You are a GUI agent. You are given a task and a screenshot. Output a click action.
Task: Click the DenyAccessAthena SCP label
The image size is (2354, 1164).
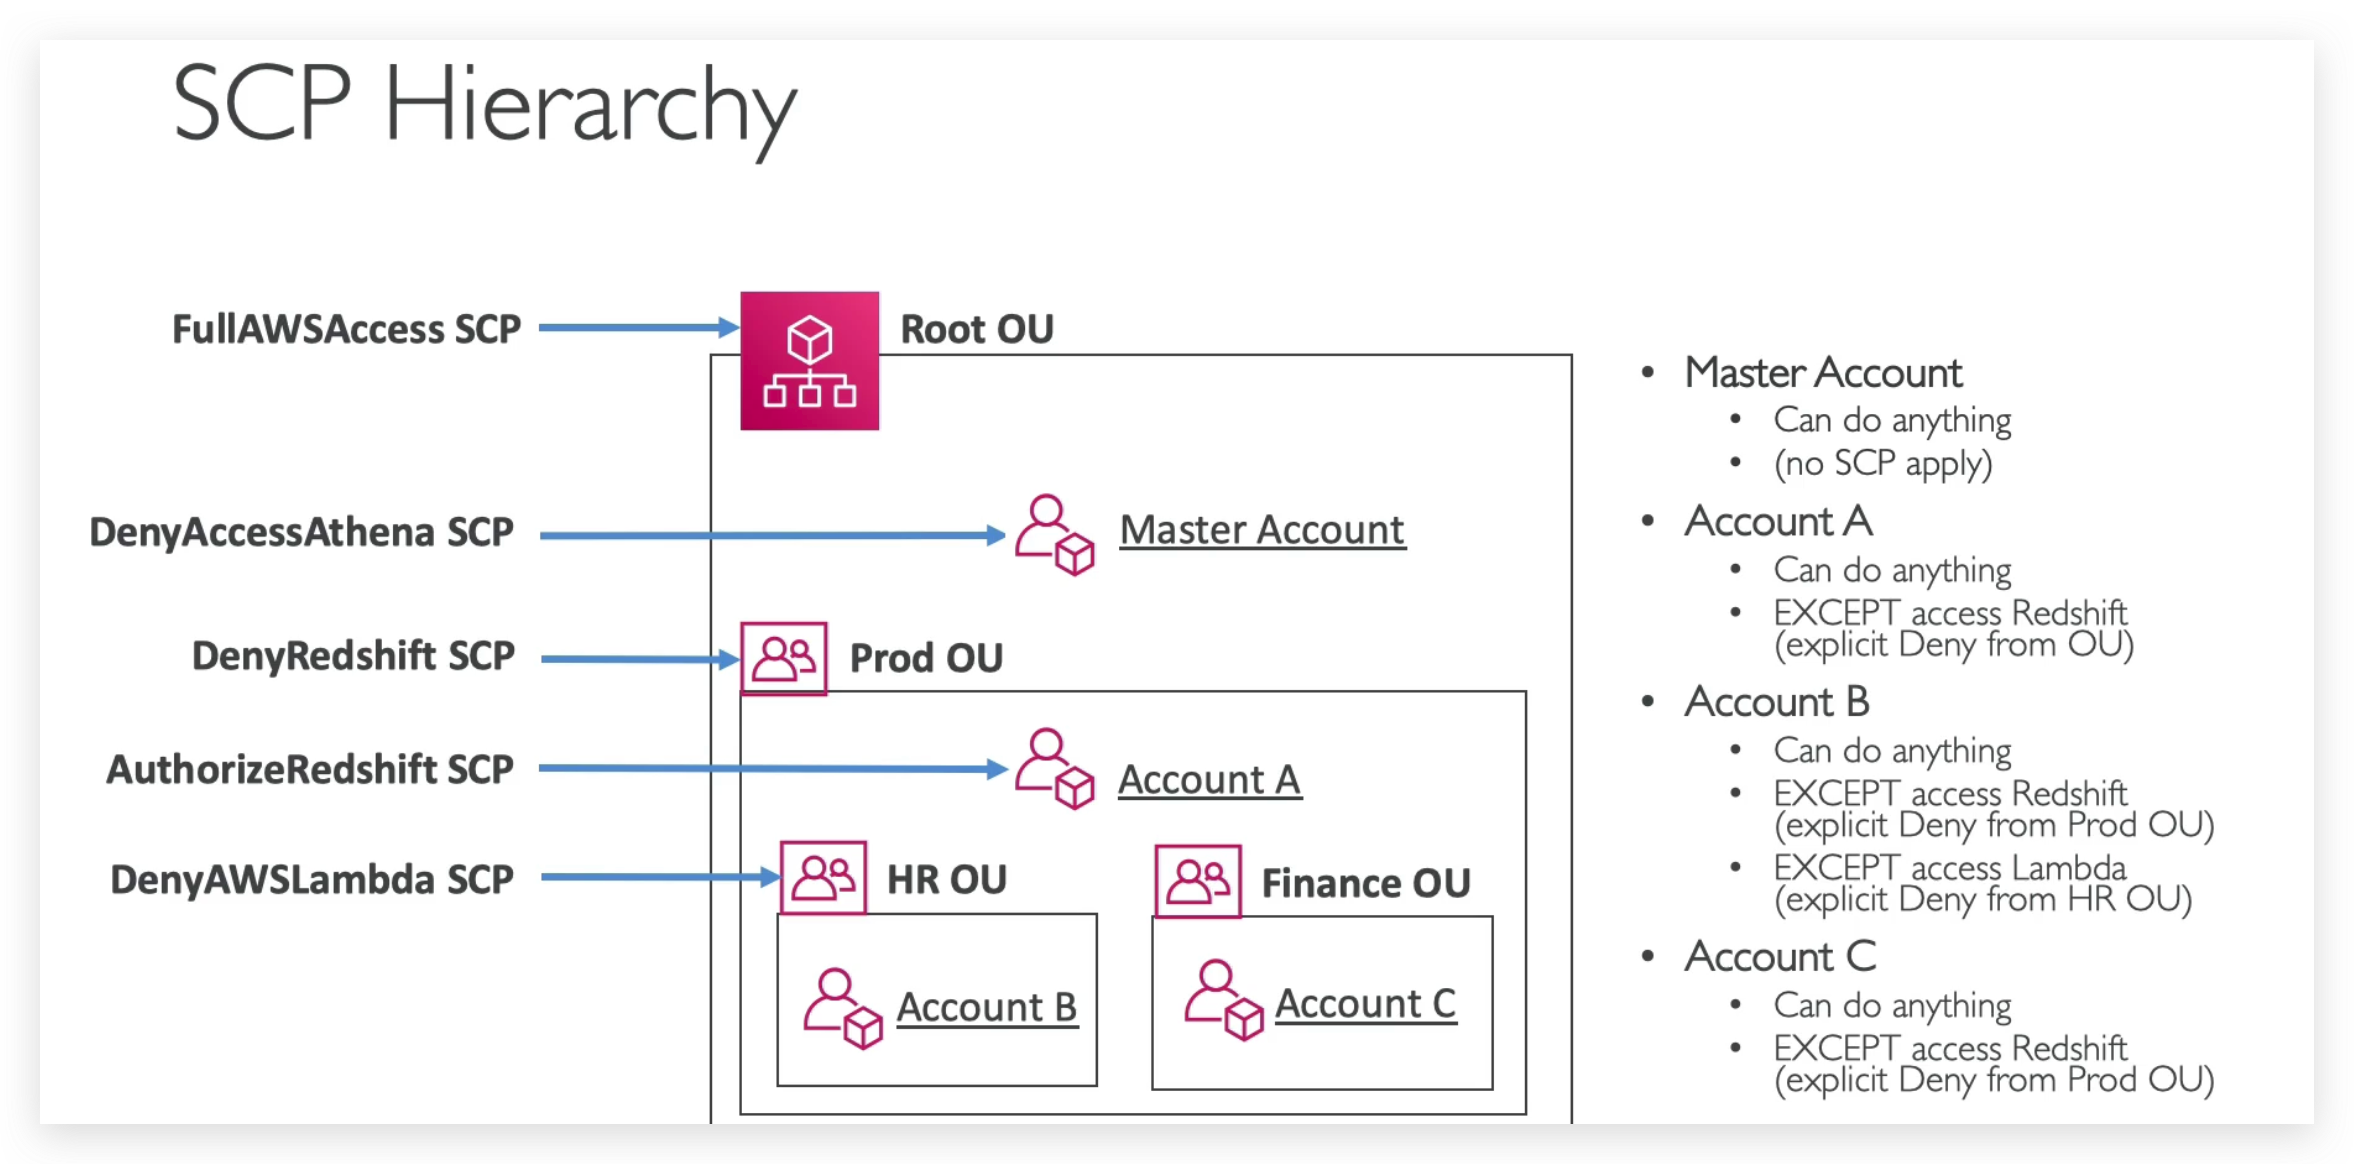coord(301,532)
